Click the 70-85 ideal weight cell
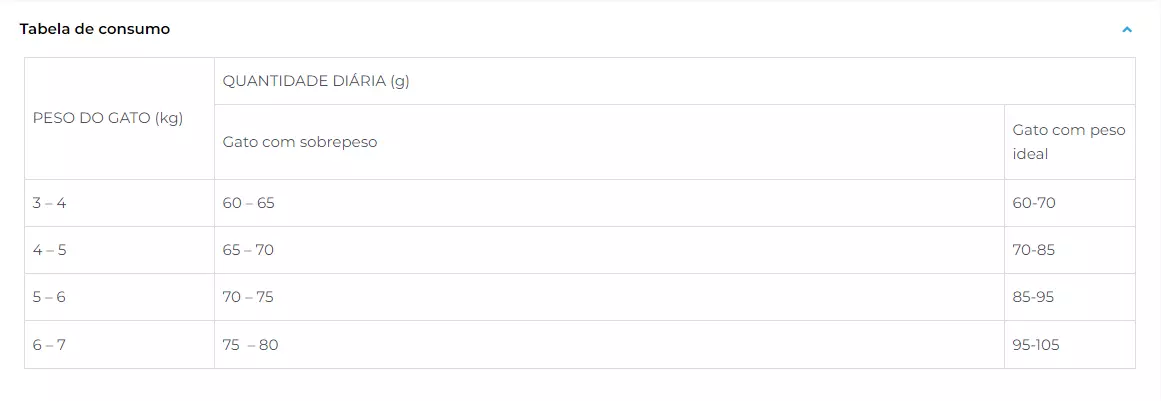This screenshot has height=401, width=1161. (x=1070, y=250)
